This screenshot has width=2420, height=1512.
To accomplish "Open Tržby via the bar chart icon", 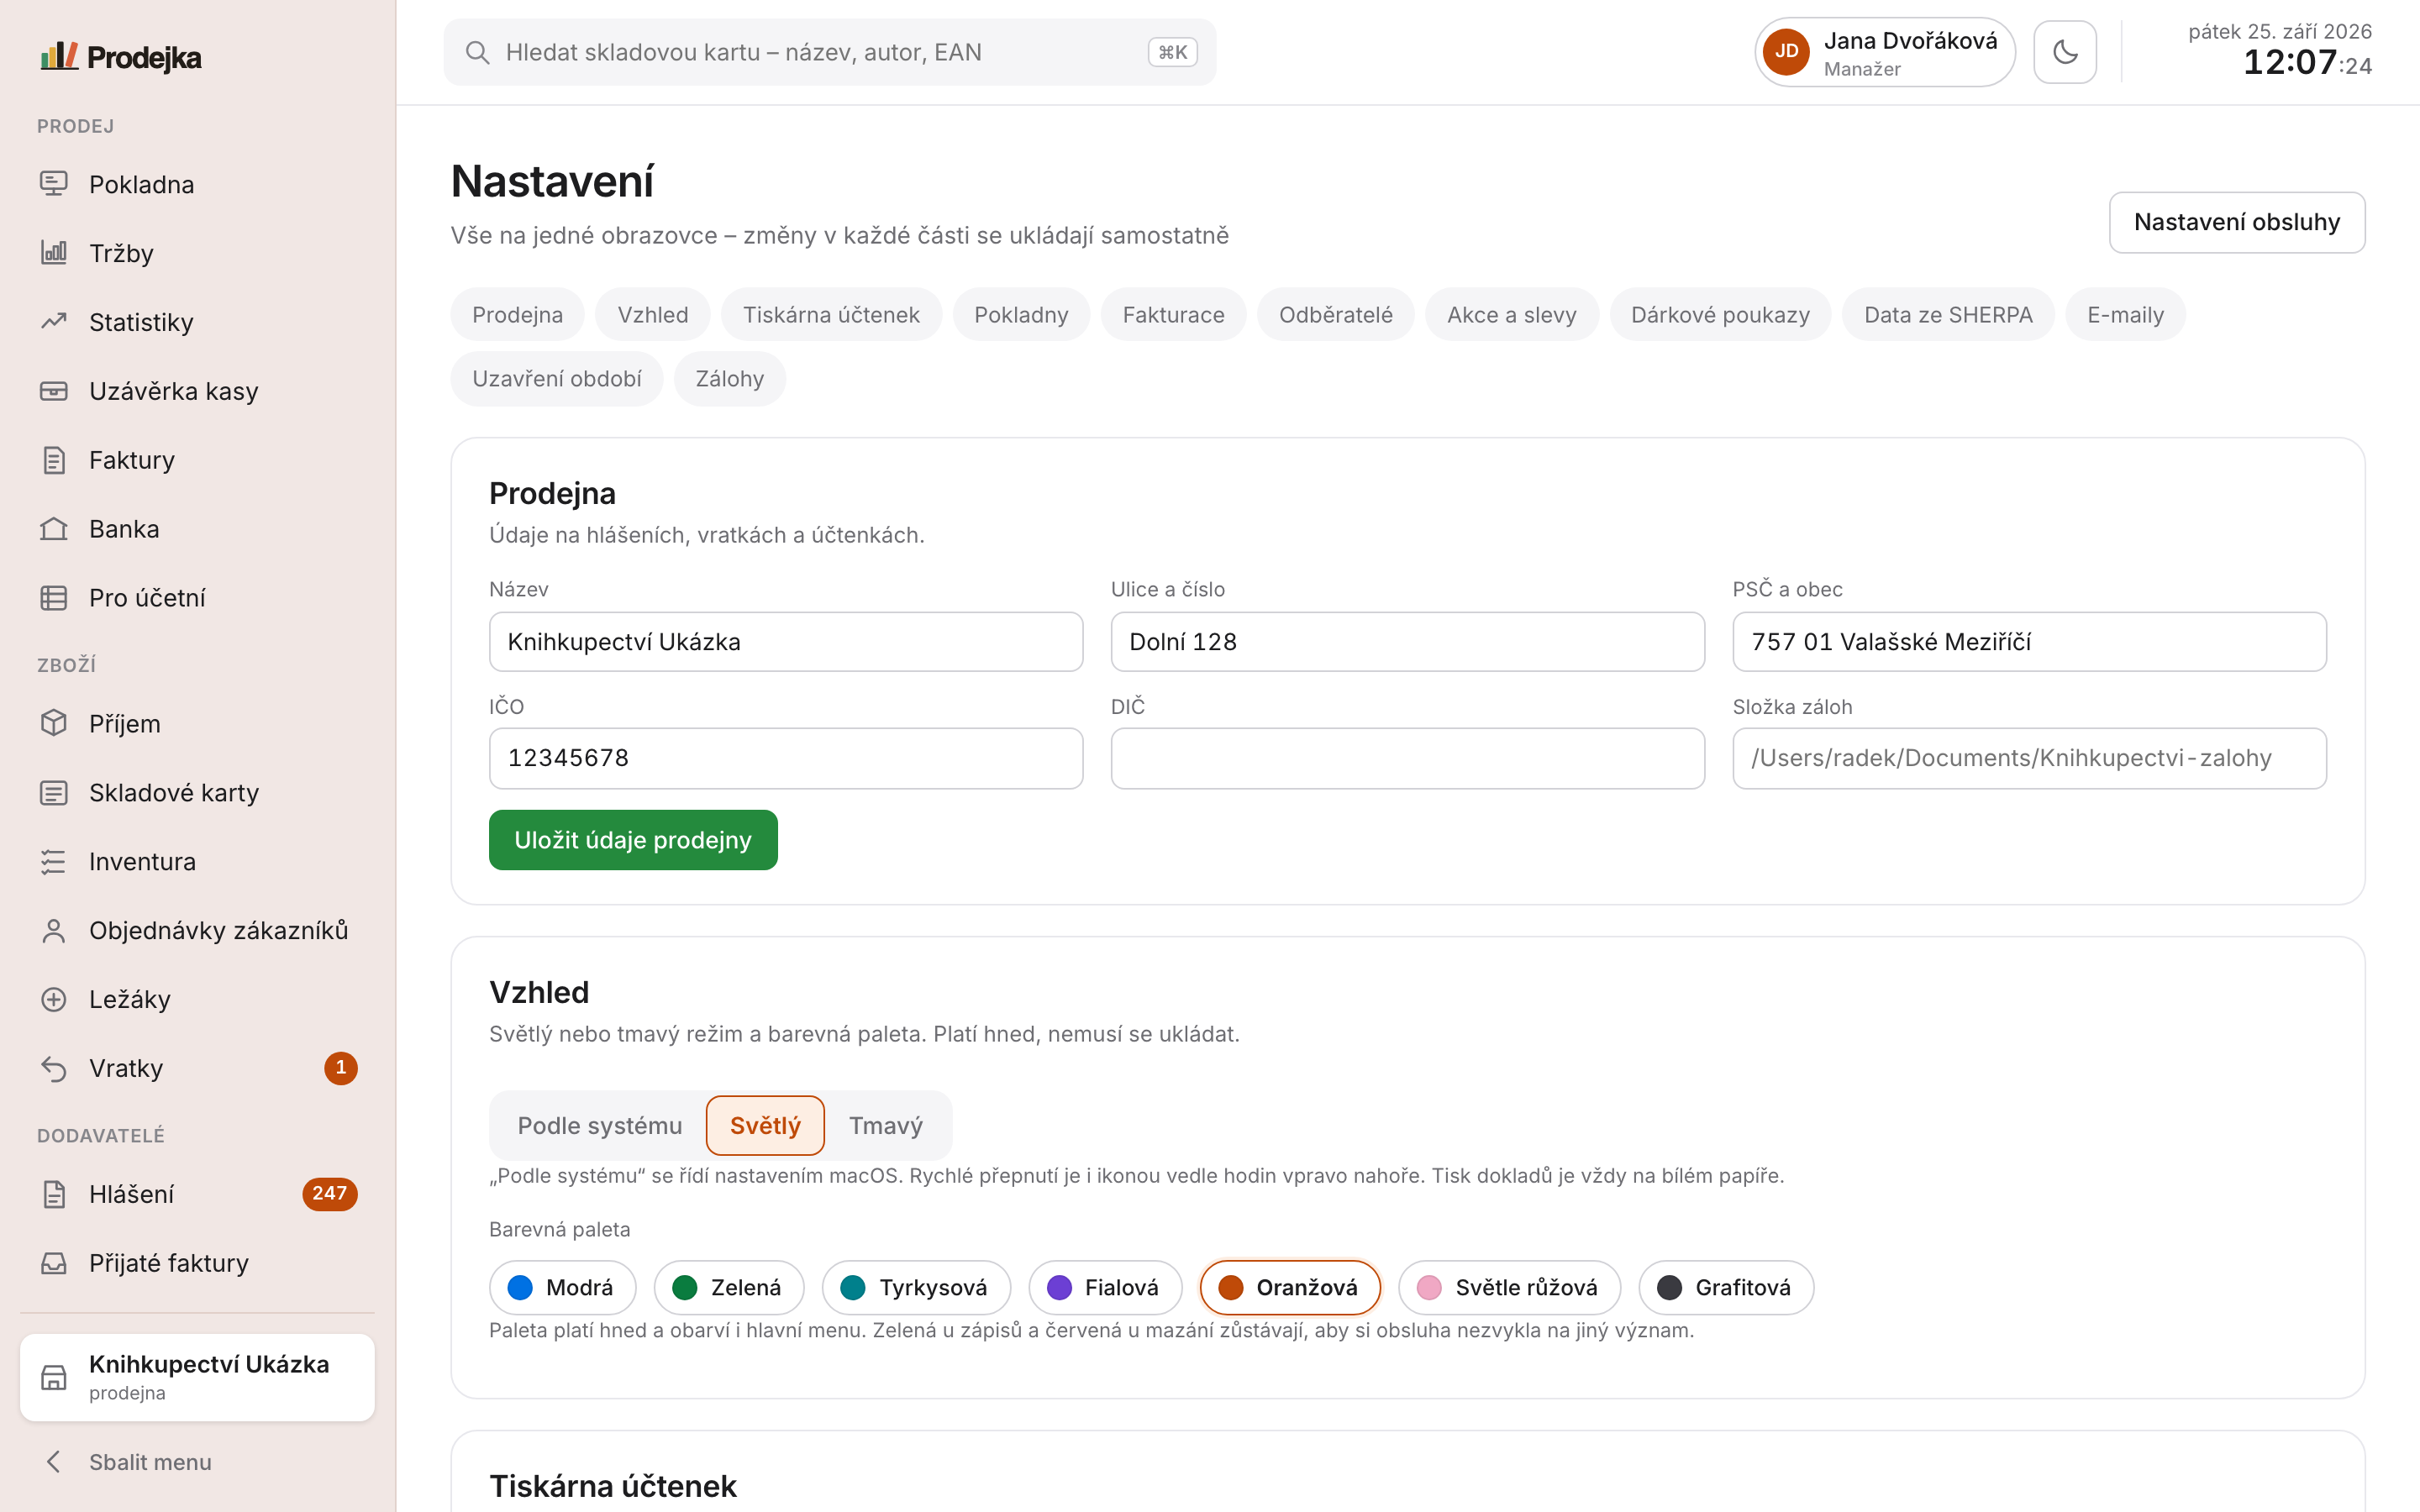I will [x=53, y=253].
